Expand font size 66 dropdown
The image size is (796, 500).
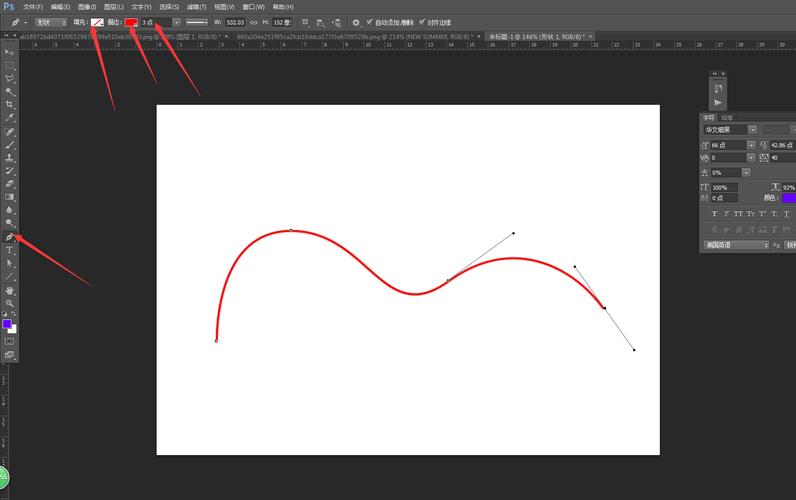tap(751, 145)
